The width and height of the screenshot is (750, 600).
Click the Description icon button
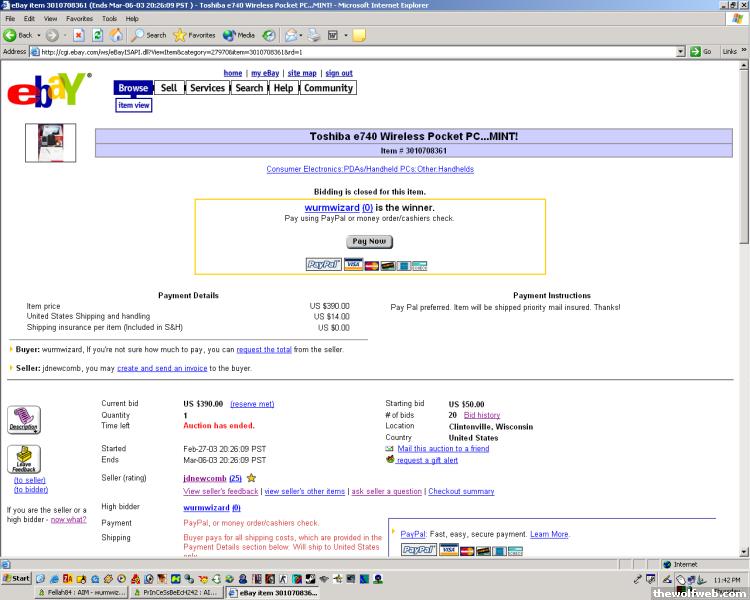click(x=24, y=420)
